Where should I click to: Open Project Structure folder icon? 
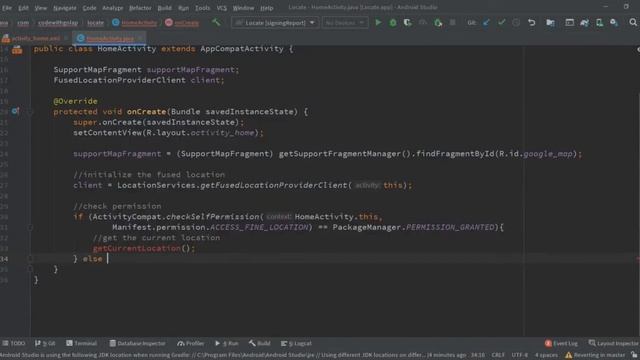(550, 22)
